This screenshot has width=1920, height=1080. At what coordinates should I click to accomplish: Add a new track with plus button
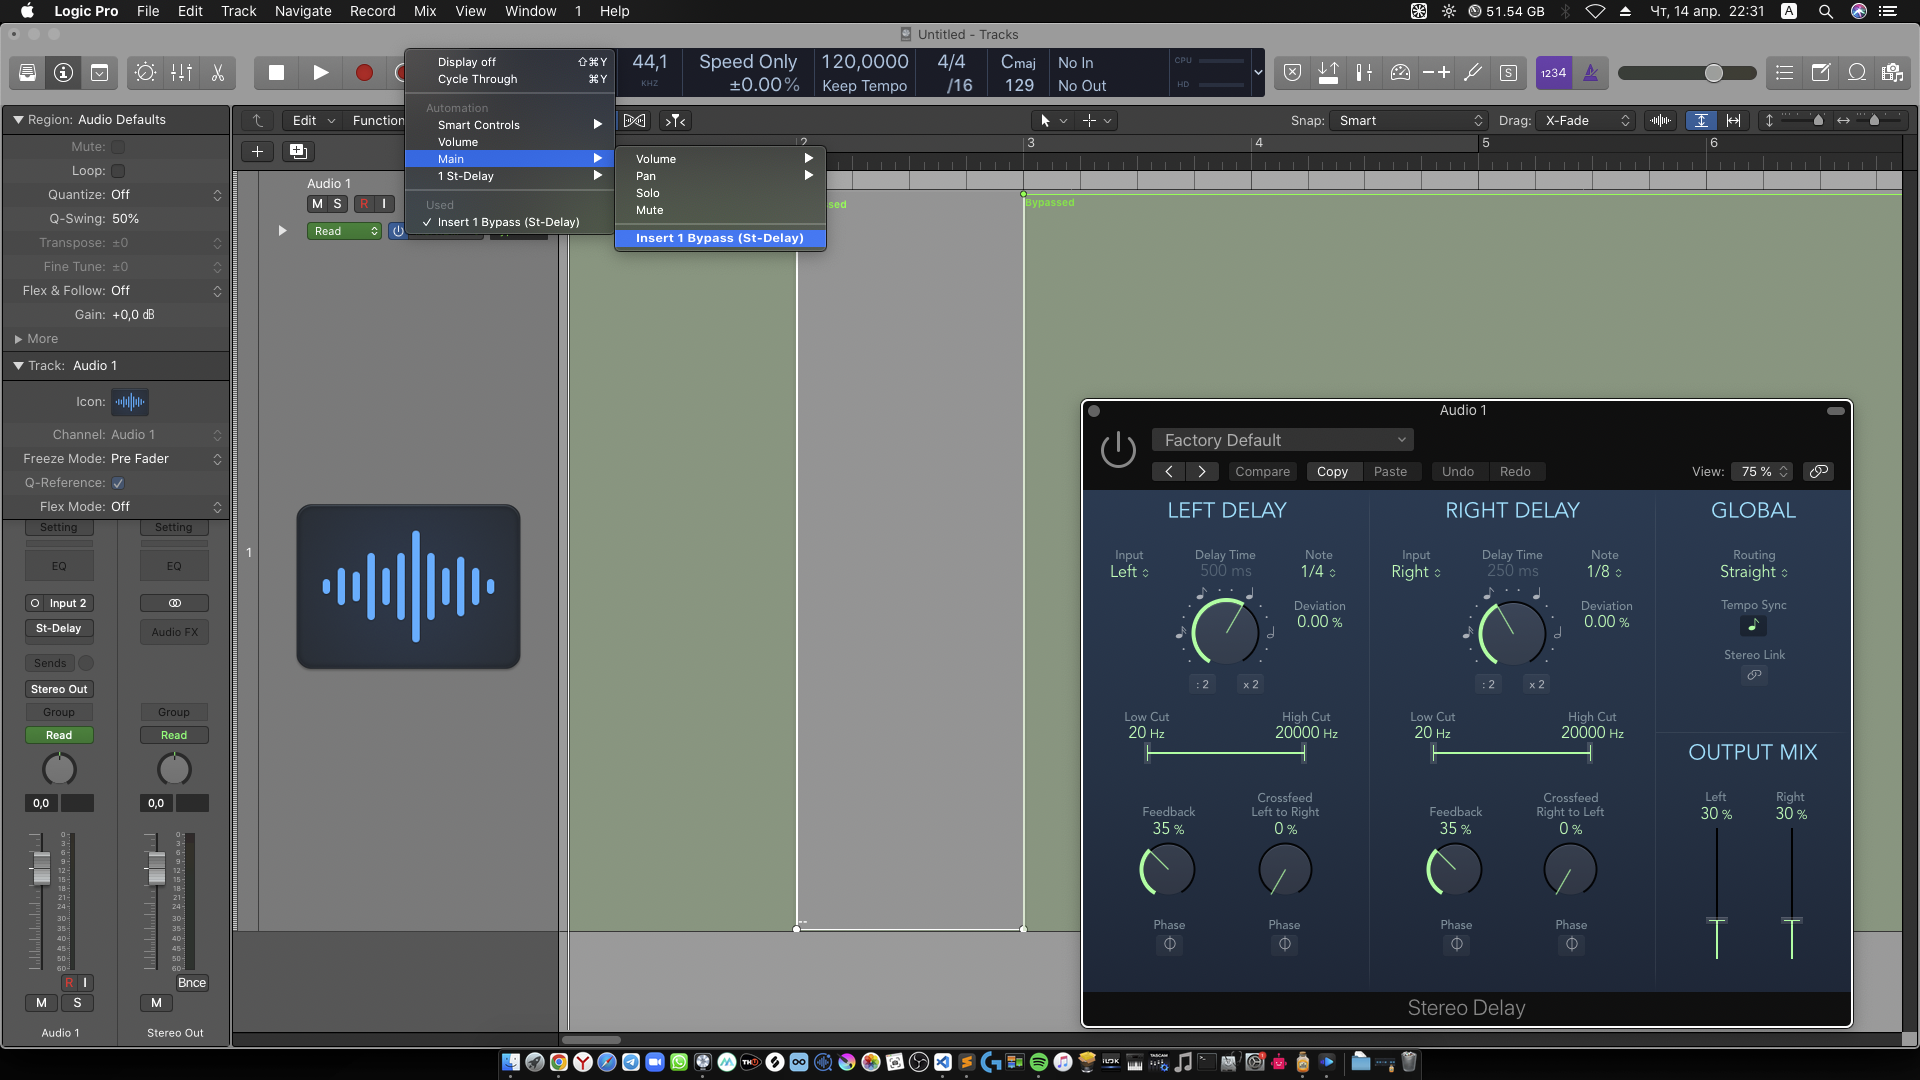coord(257,152)
